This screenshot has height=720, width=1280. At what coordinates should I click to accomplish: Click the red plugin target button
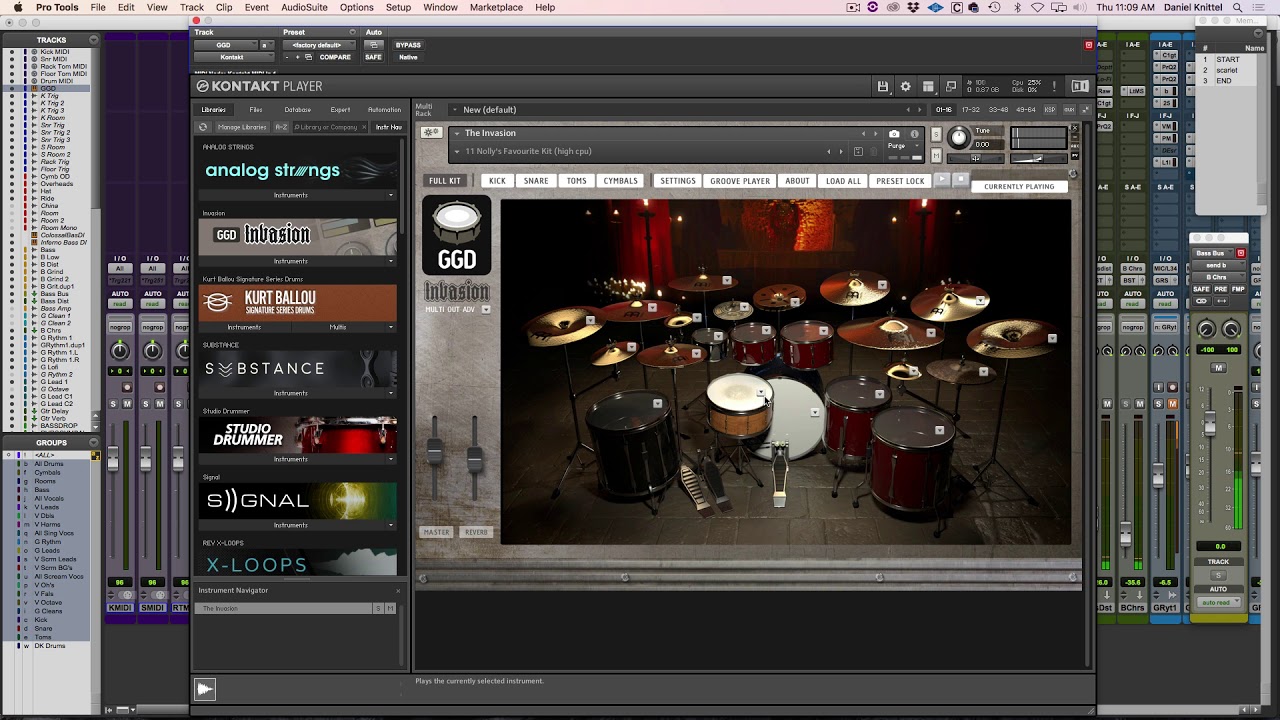coord(1089,45)
